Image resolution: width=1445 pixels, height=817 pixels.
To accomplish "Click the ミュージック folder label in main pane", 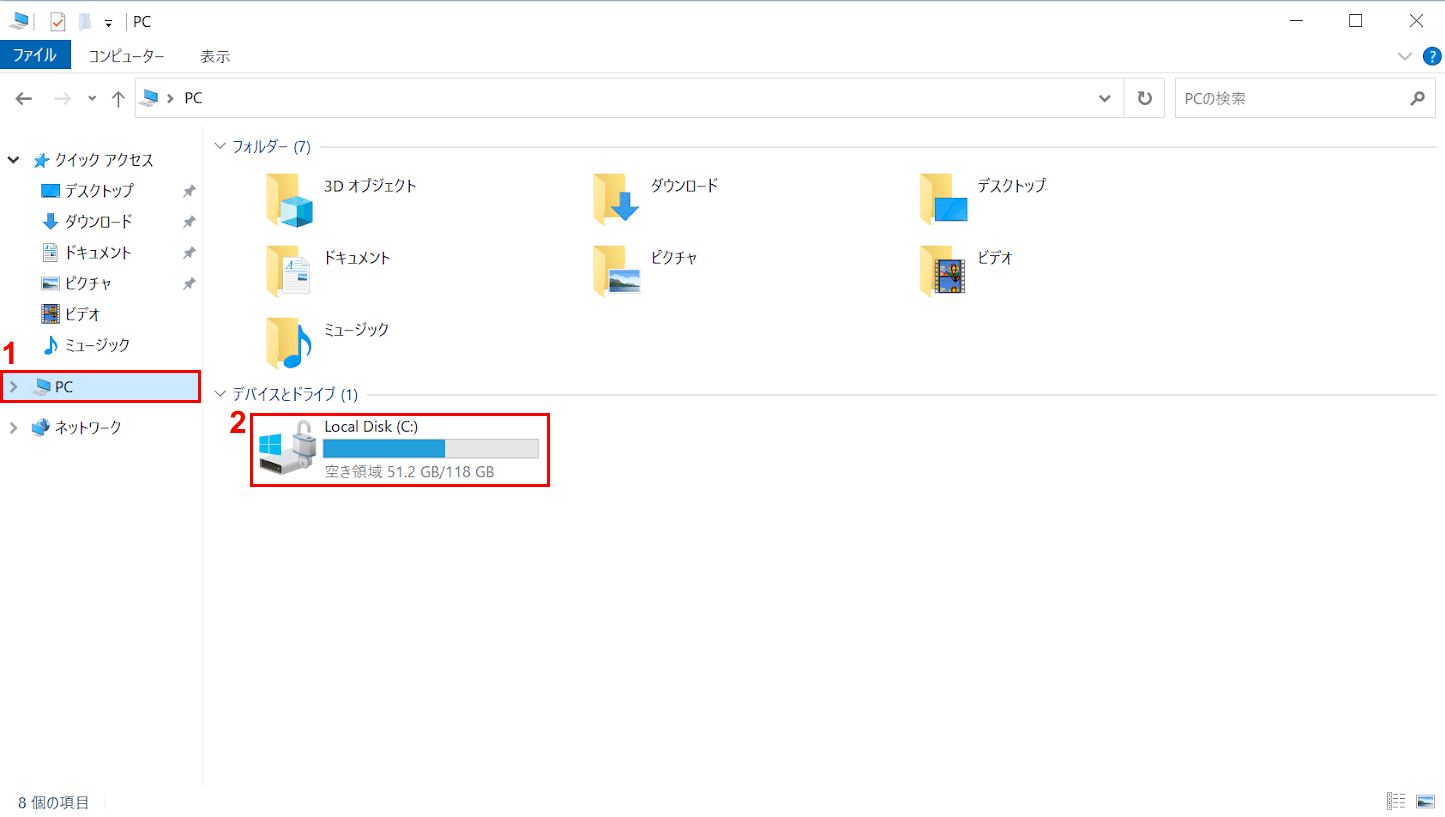I will tap(357, 329).
